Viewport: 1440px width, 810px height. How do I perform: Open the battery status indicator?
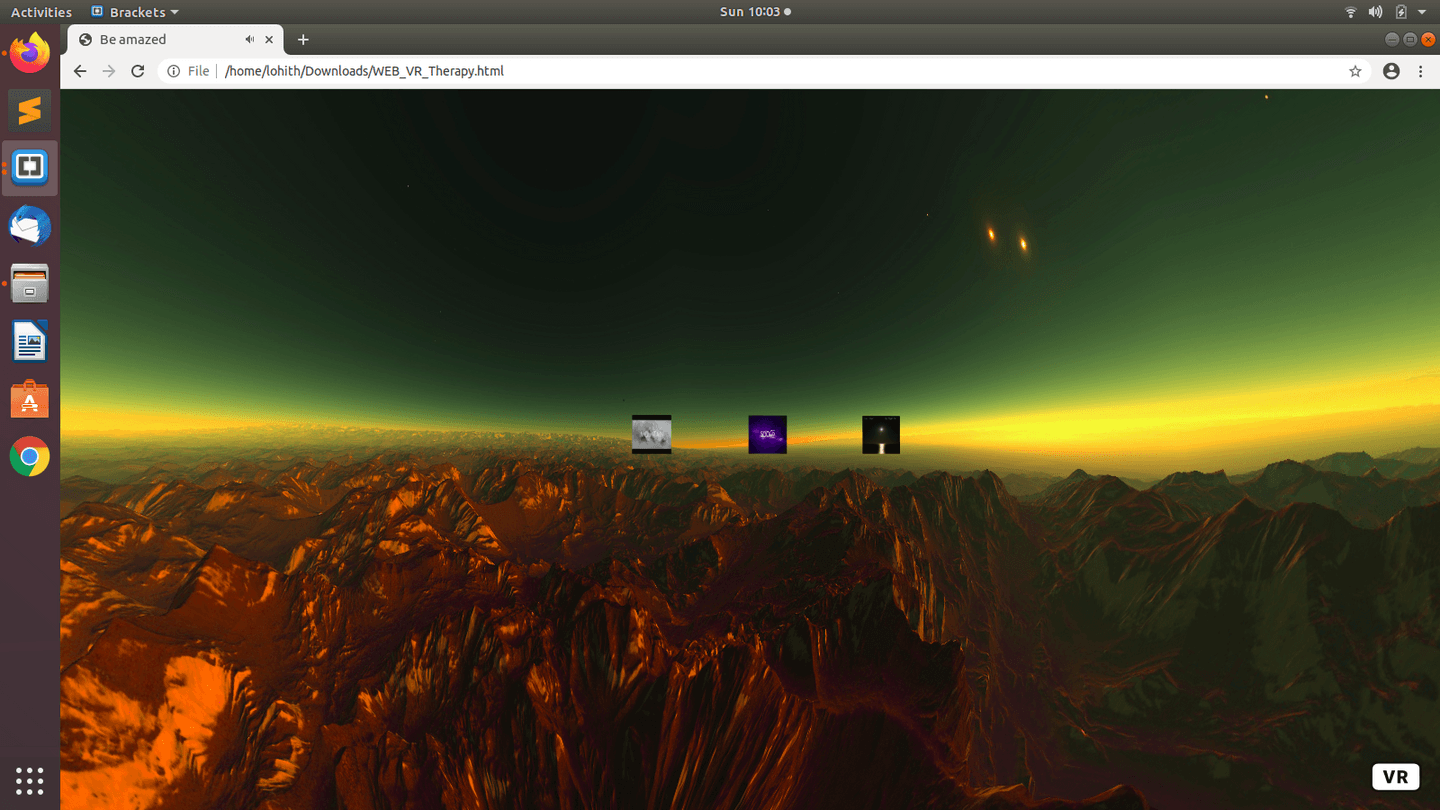(1401, 12)
